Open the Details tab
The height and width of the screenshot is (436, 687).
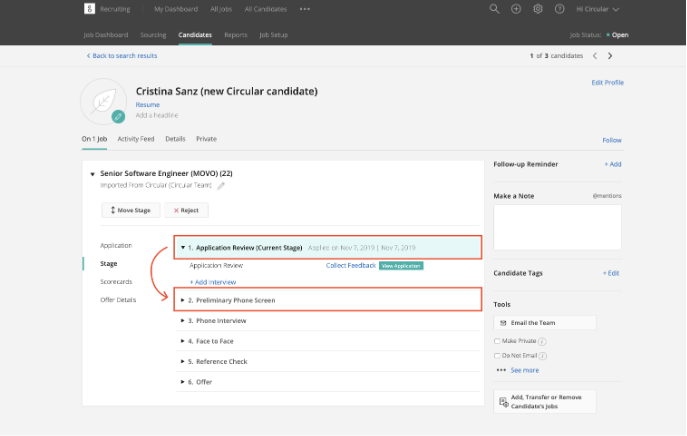point(175,139)
